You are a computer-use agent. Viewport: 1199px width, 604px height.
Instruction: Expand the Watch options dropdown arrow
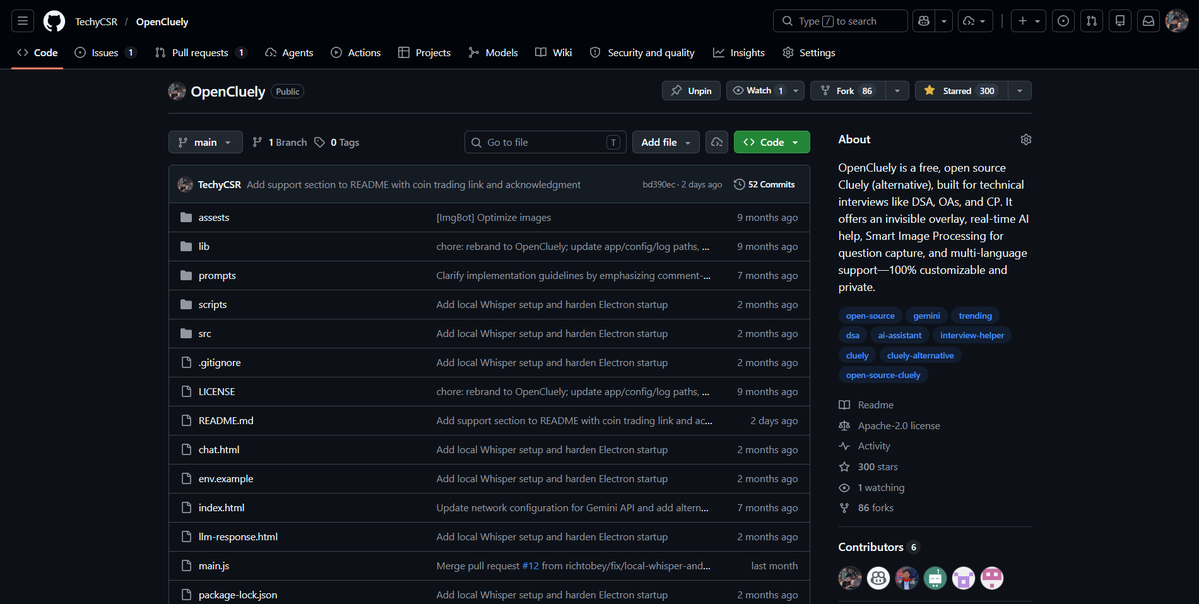point(796,90)
